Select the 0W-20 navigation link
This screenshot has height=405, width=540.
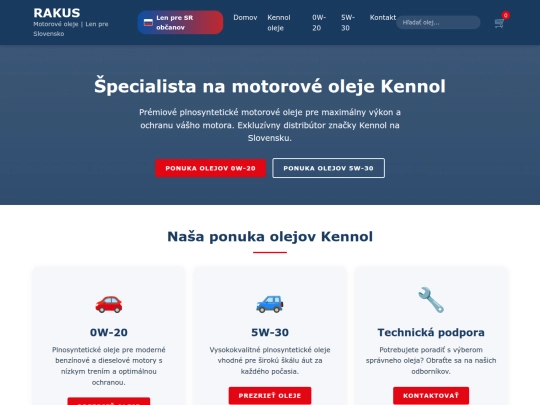[319, 23]
